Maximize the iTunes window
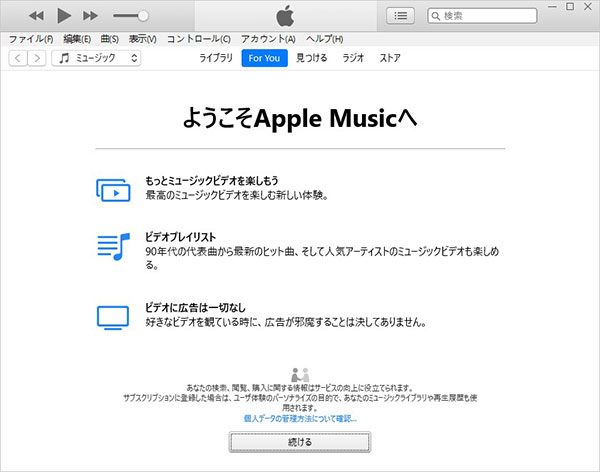Image resolution: width=600 pixels, height=472 pixels. coord(570,7)
